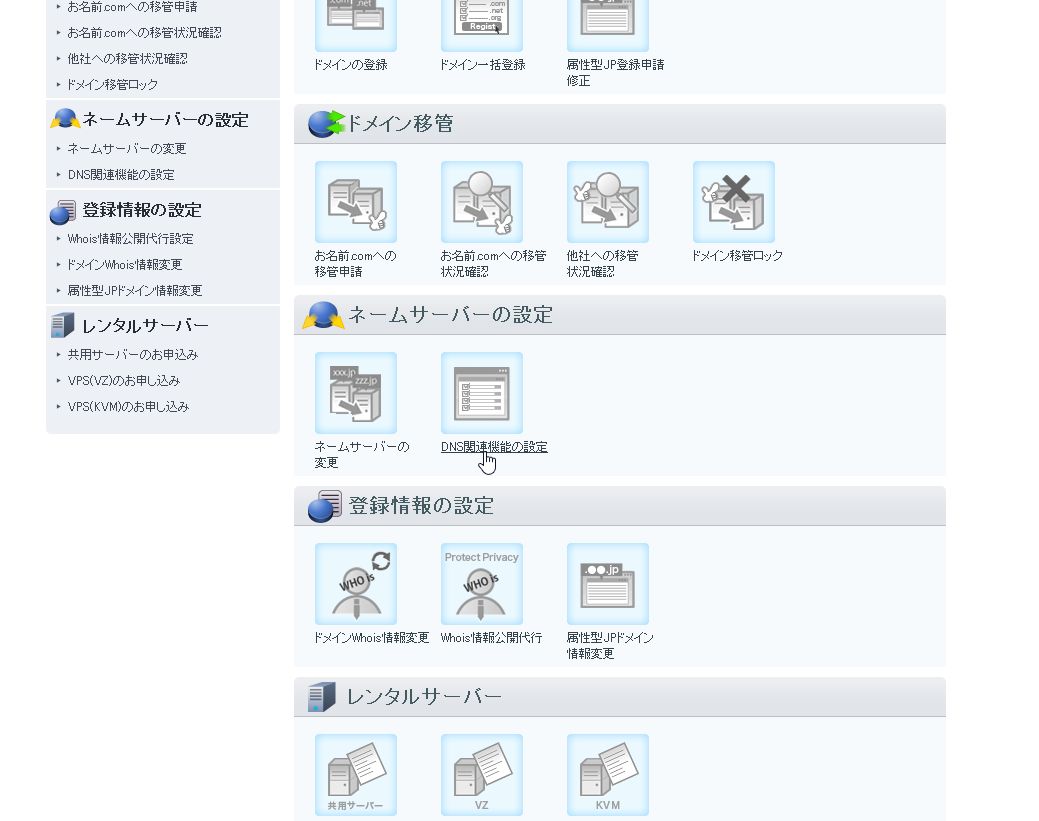Click the 他社への移管状況確認 label in main panel
Screen dimensions: 1039x821
click(x=602, y=264)
